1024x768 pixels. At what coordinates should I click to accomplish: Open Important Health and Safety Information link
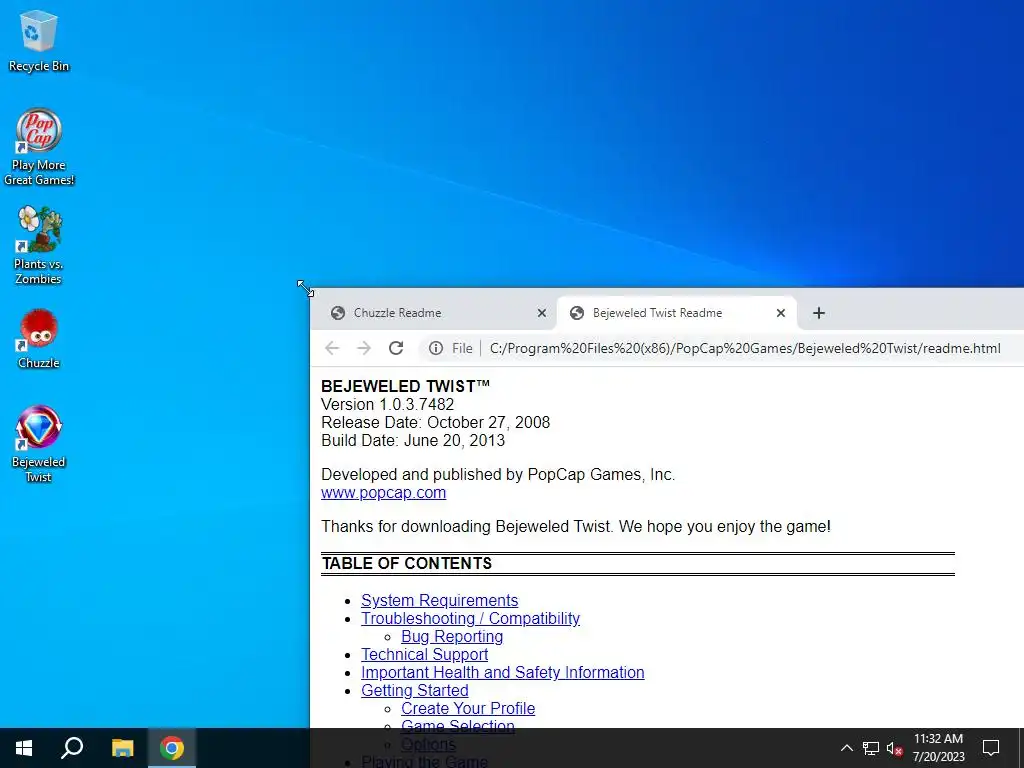[x=502, y=673]
